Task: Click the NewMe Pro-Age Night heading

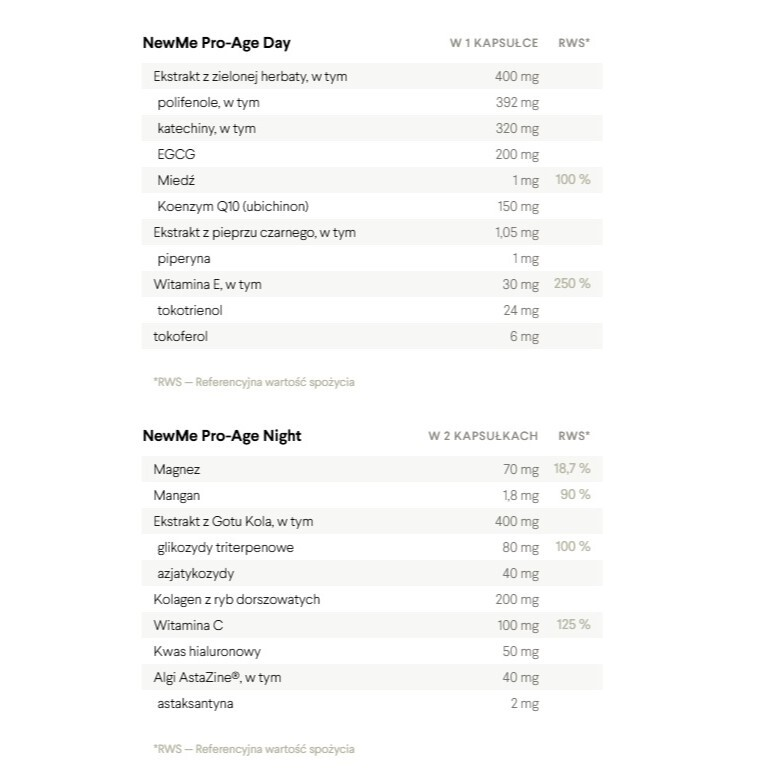Action: coord(222,436)
